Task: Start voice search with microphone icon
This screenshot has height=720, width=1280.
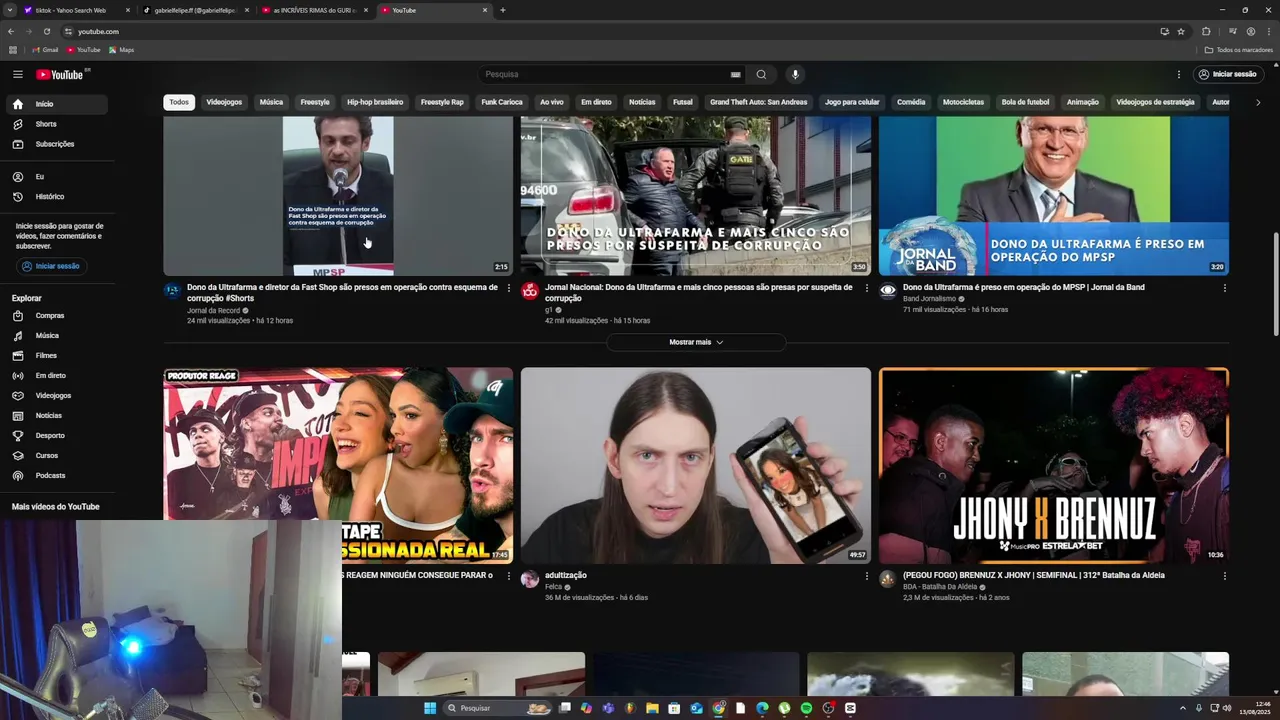Action: tap(795, 74)
